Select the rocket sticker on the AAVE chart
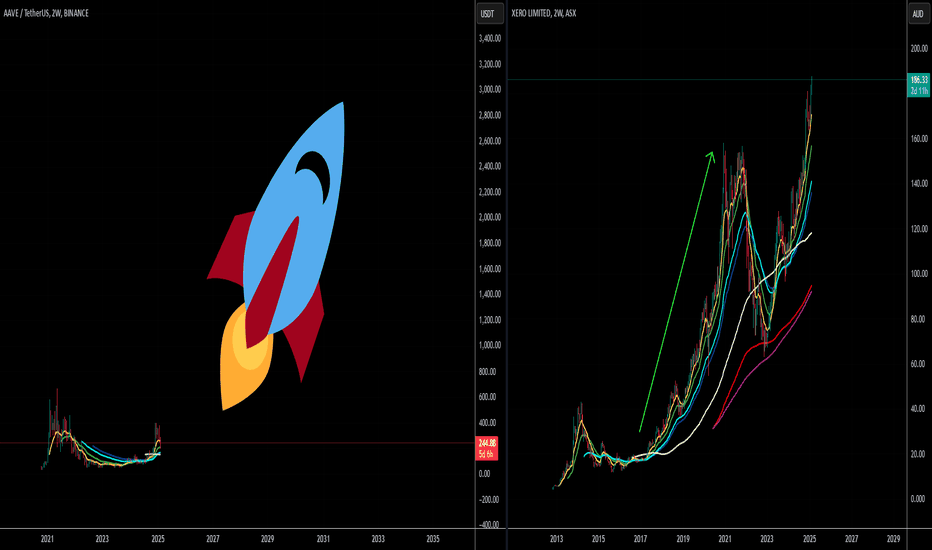Screen dimensions: 932x550 coord(276,256)
